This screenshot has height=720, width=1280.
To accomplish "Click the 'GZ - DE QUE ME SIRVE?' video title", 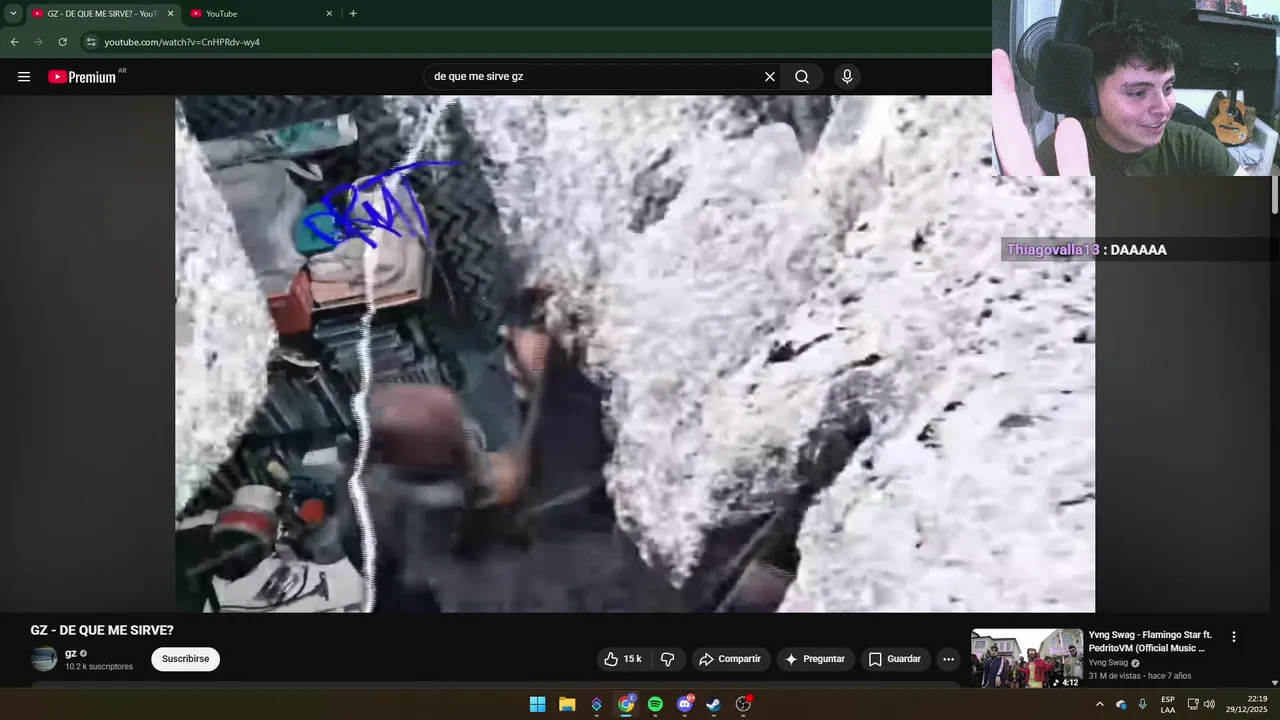I will click(102, 630).
